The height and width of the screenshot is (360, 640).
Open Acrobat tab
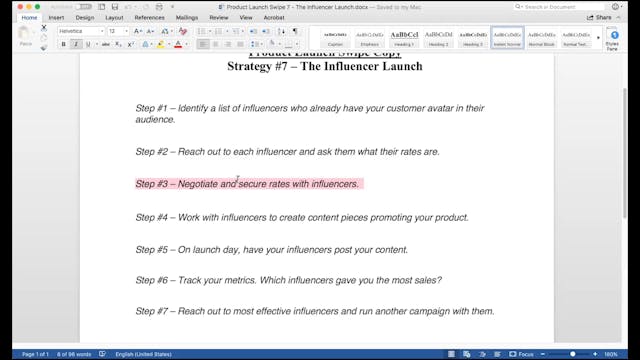coord(274,18)
